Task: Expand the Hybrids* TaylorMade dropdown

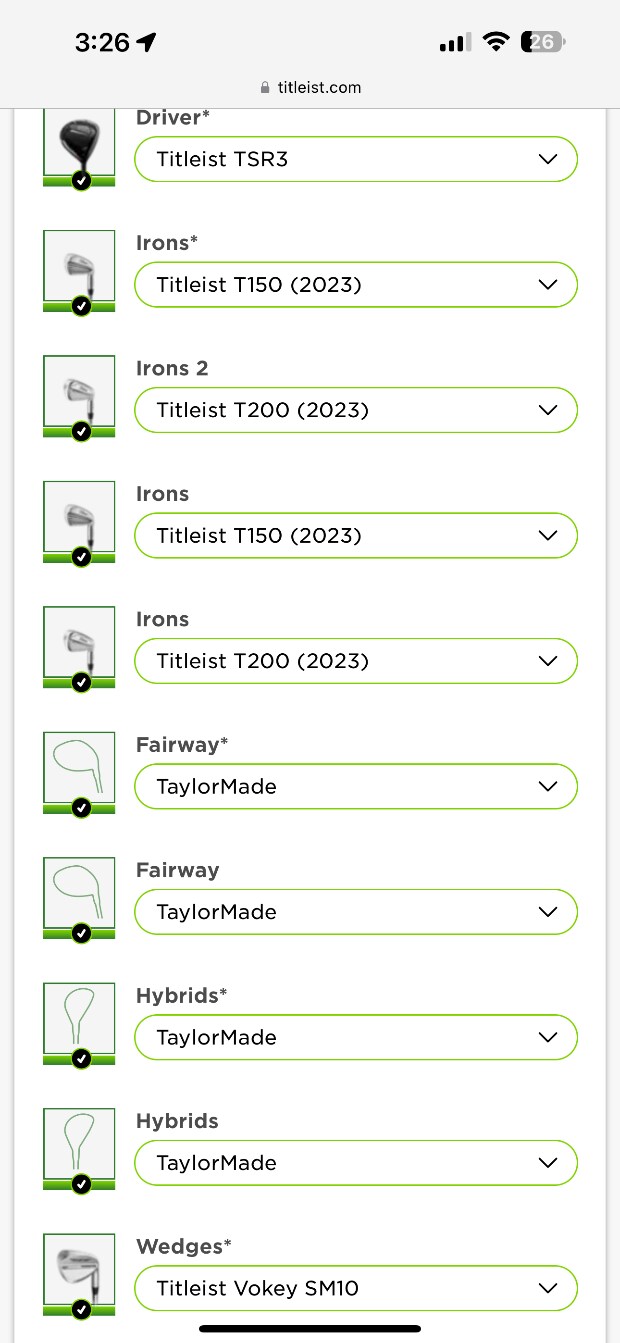Action: pos(356,1037)
